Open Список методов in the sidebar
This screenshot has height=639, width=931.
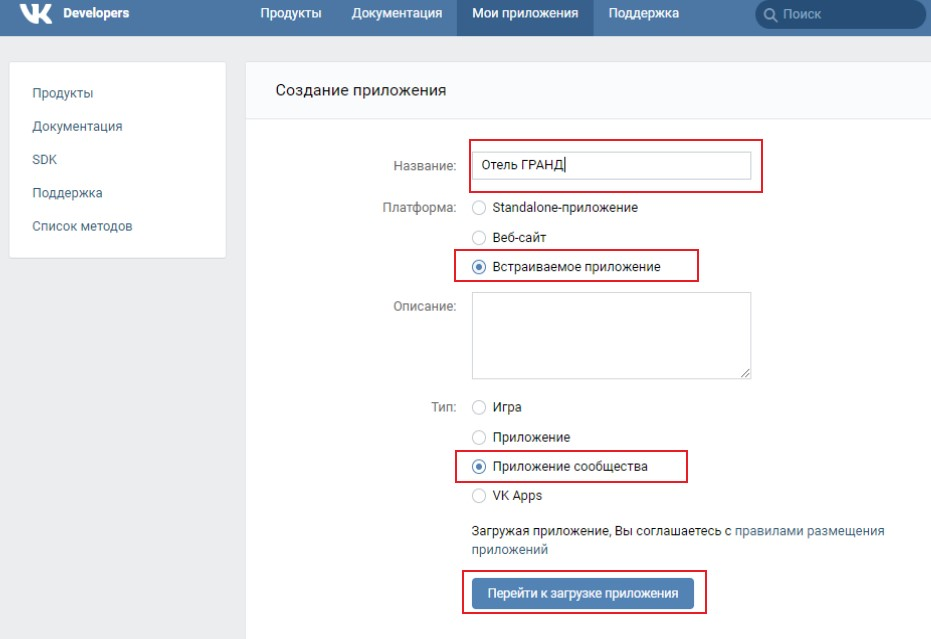click(82, 226)
